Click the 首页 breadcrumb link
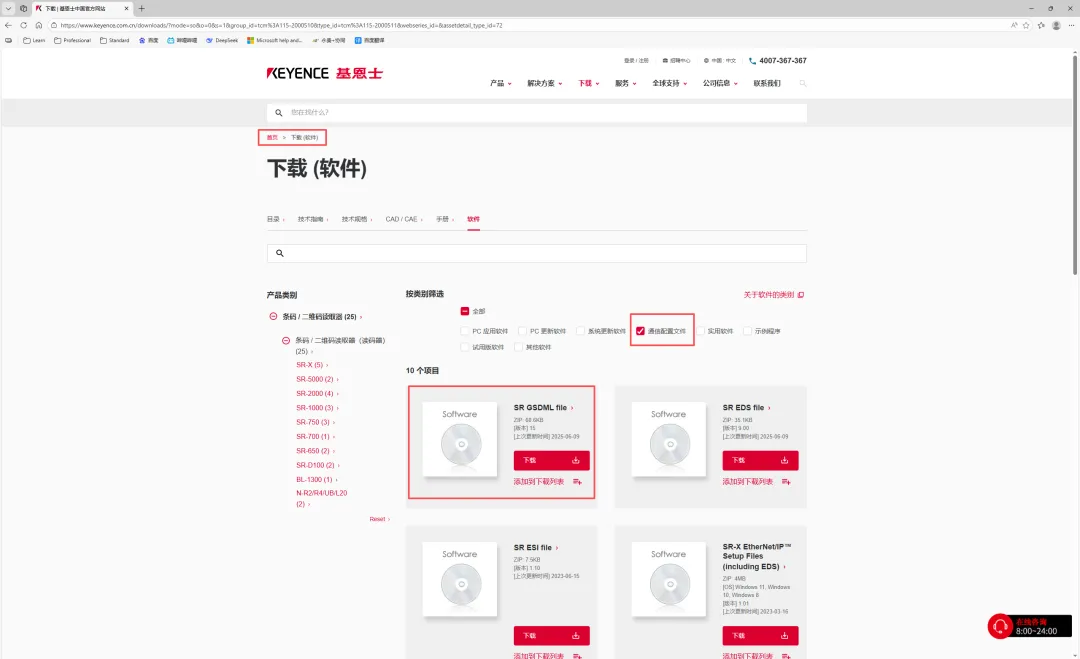This screenshot has height=659, width=1080. click(272, 138)
